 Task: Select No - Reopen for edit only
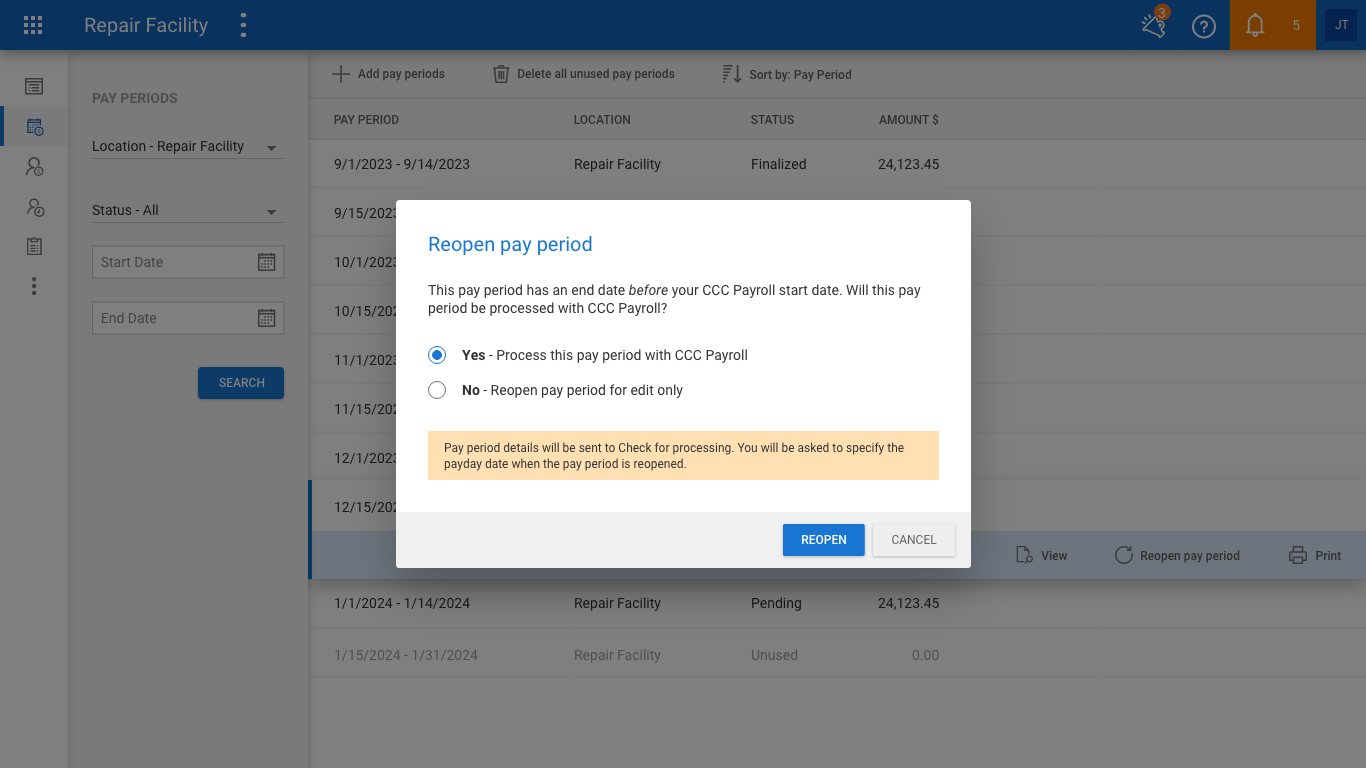pos(437,390)
